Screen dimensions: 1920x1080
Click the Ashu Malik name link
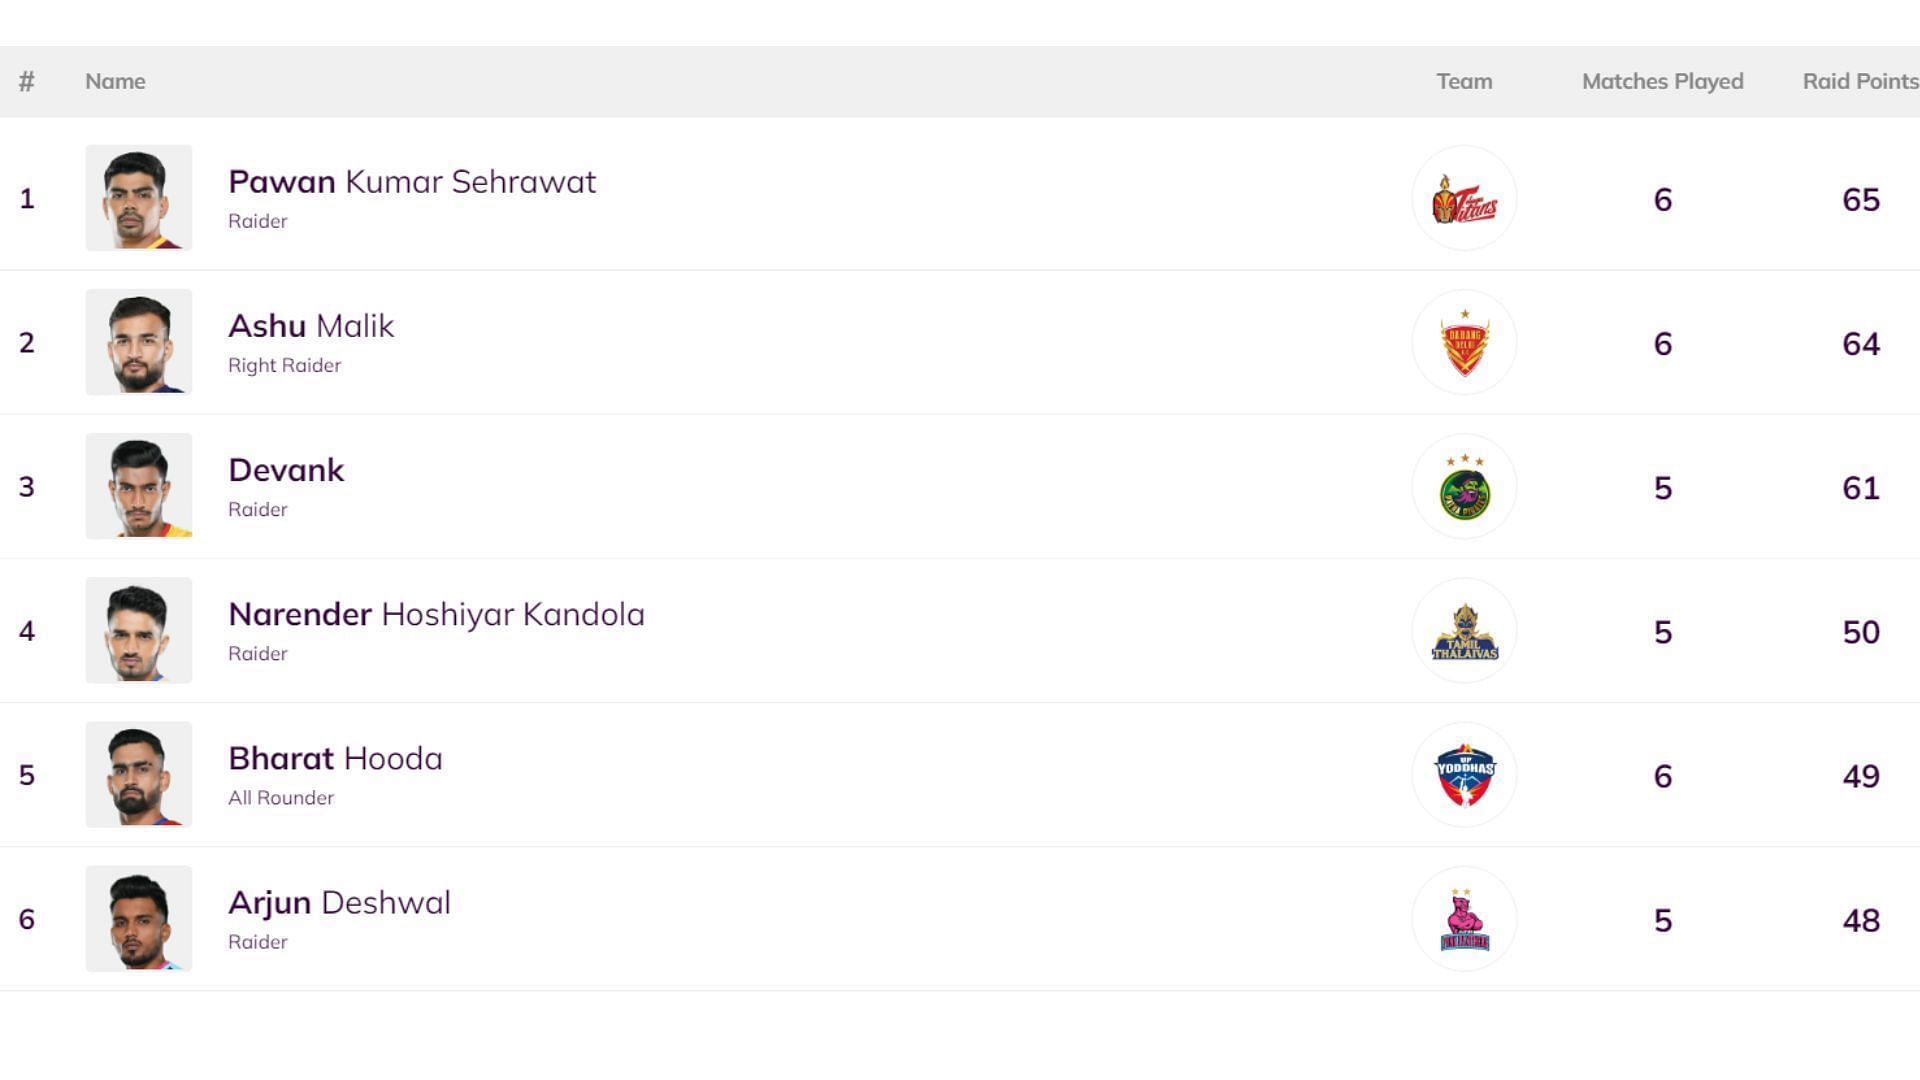(311, 326)
